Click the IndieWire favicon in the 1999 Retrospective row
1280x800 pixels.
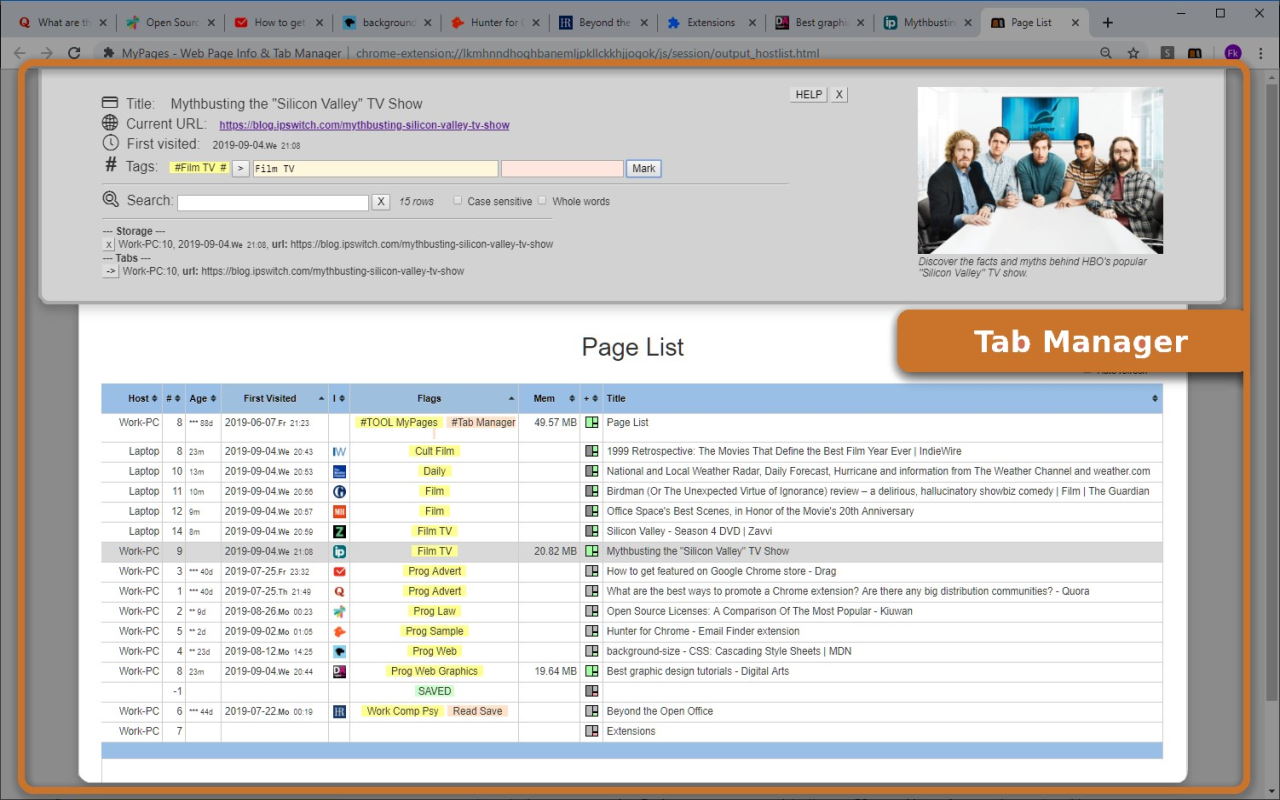tap(339, 451)
